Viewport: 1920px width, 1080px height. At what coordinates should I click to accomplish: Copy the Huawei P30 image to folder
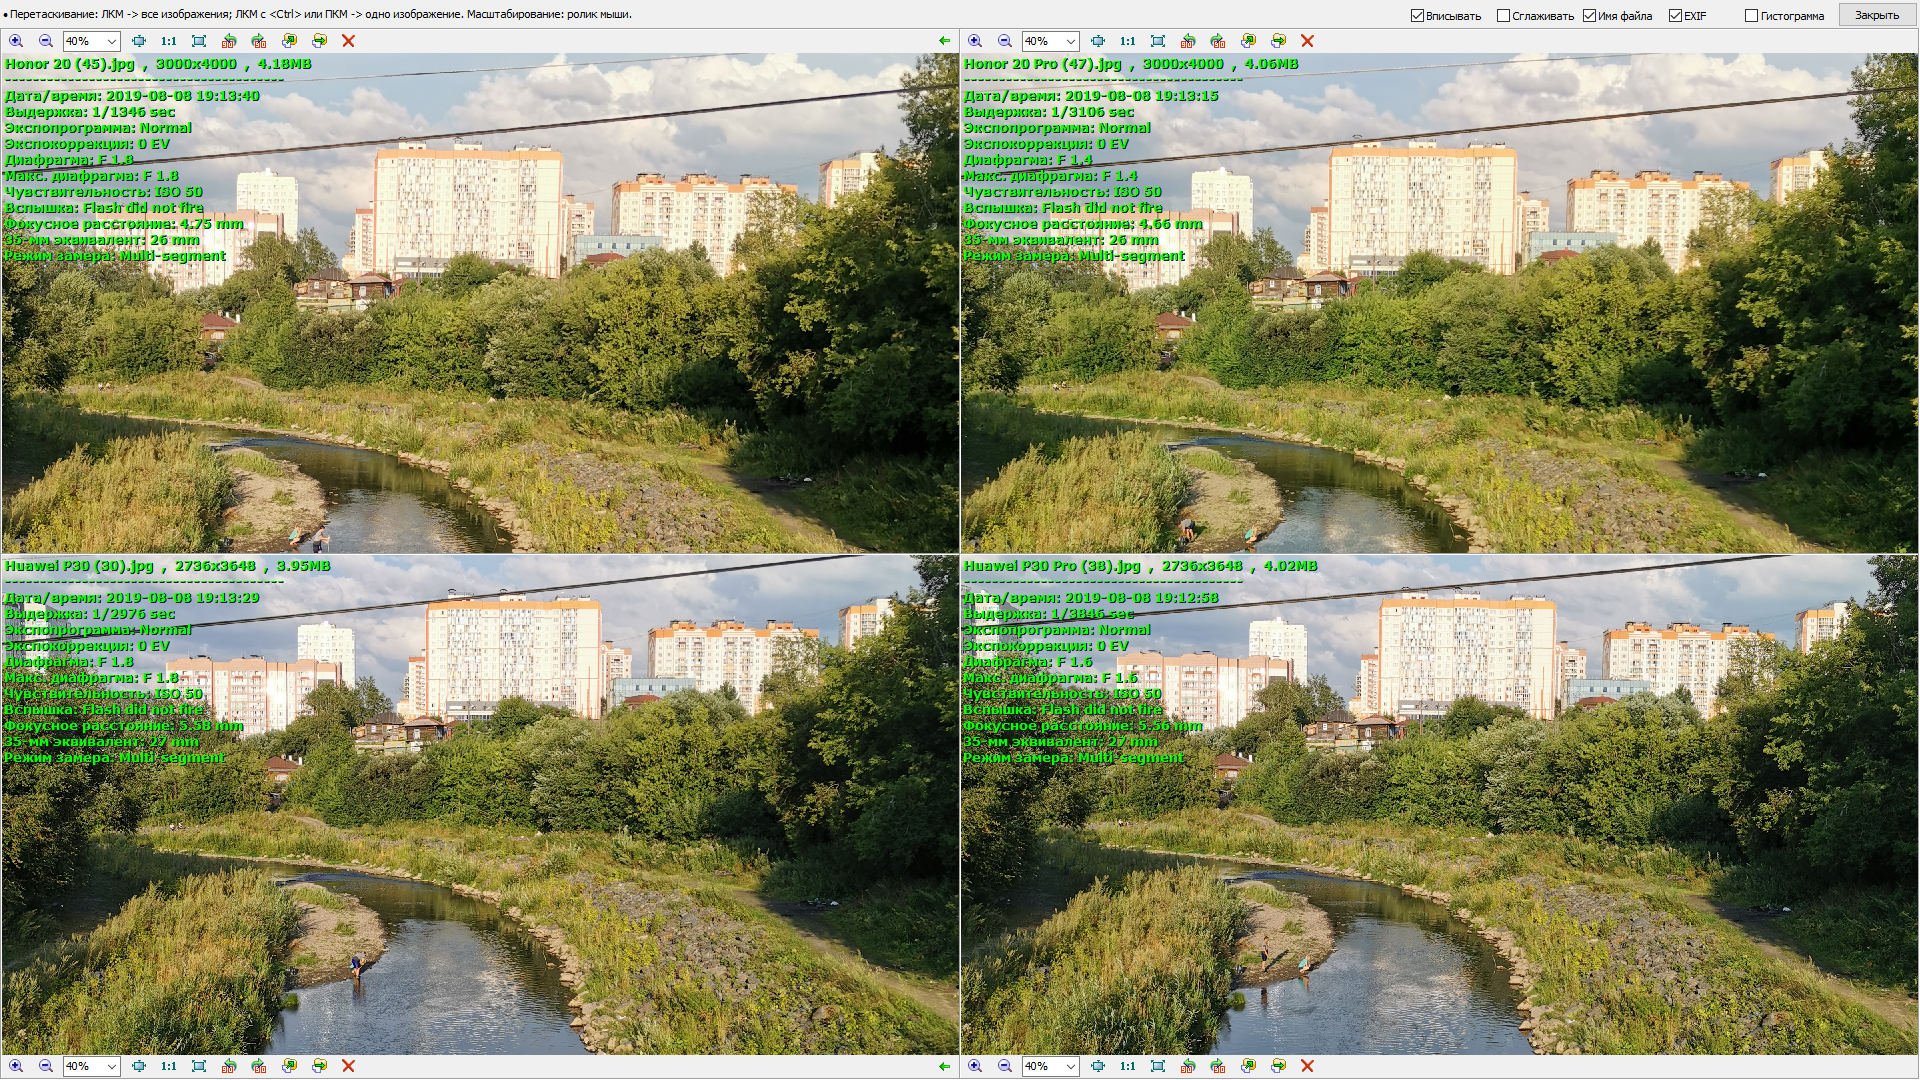pos(289,1066)
